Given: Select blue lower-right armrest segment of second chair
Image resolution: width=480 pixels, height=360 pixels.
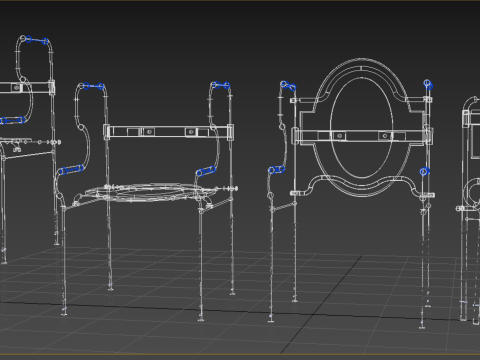Looking at the screenshot, I should (206, 171).
